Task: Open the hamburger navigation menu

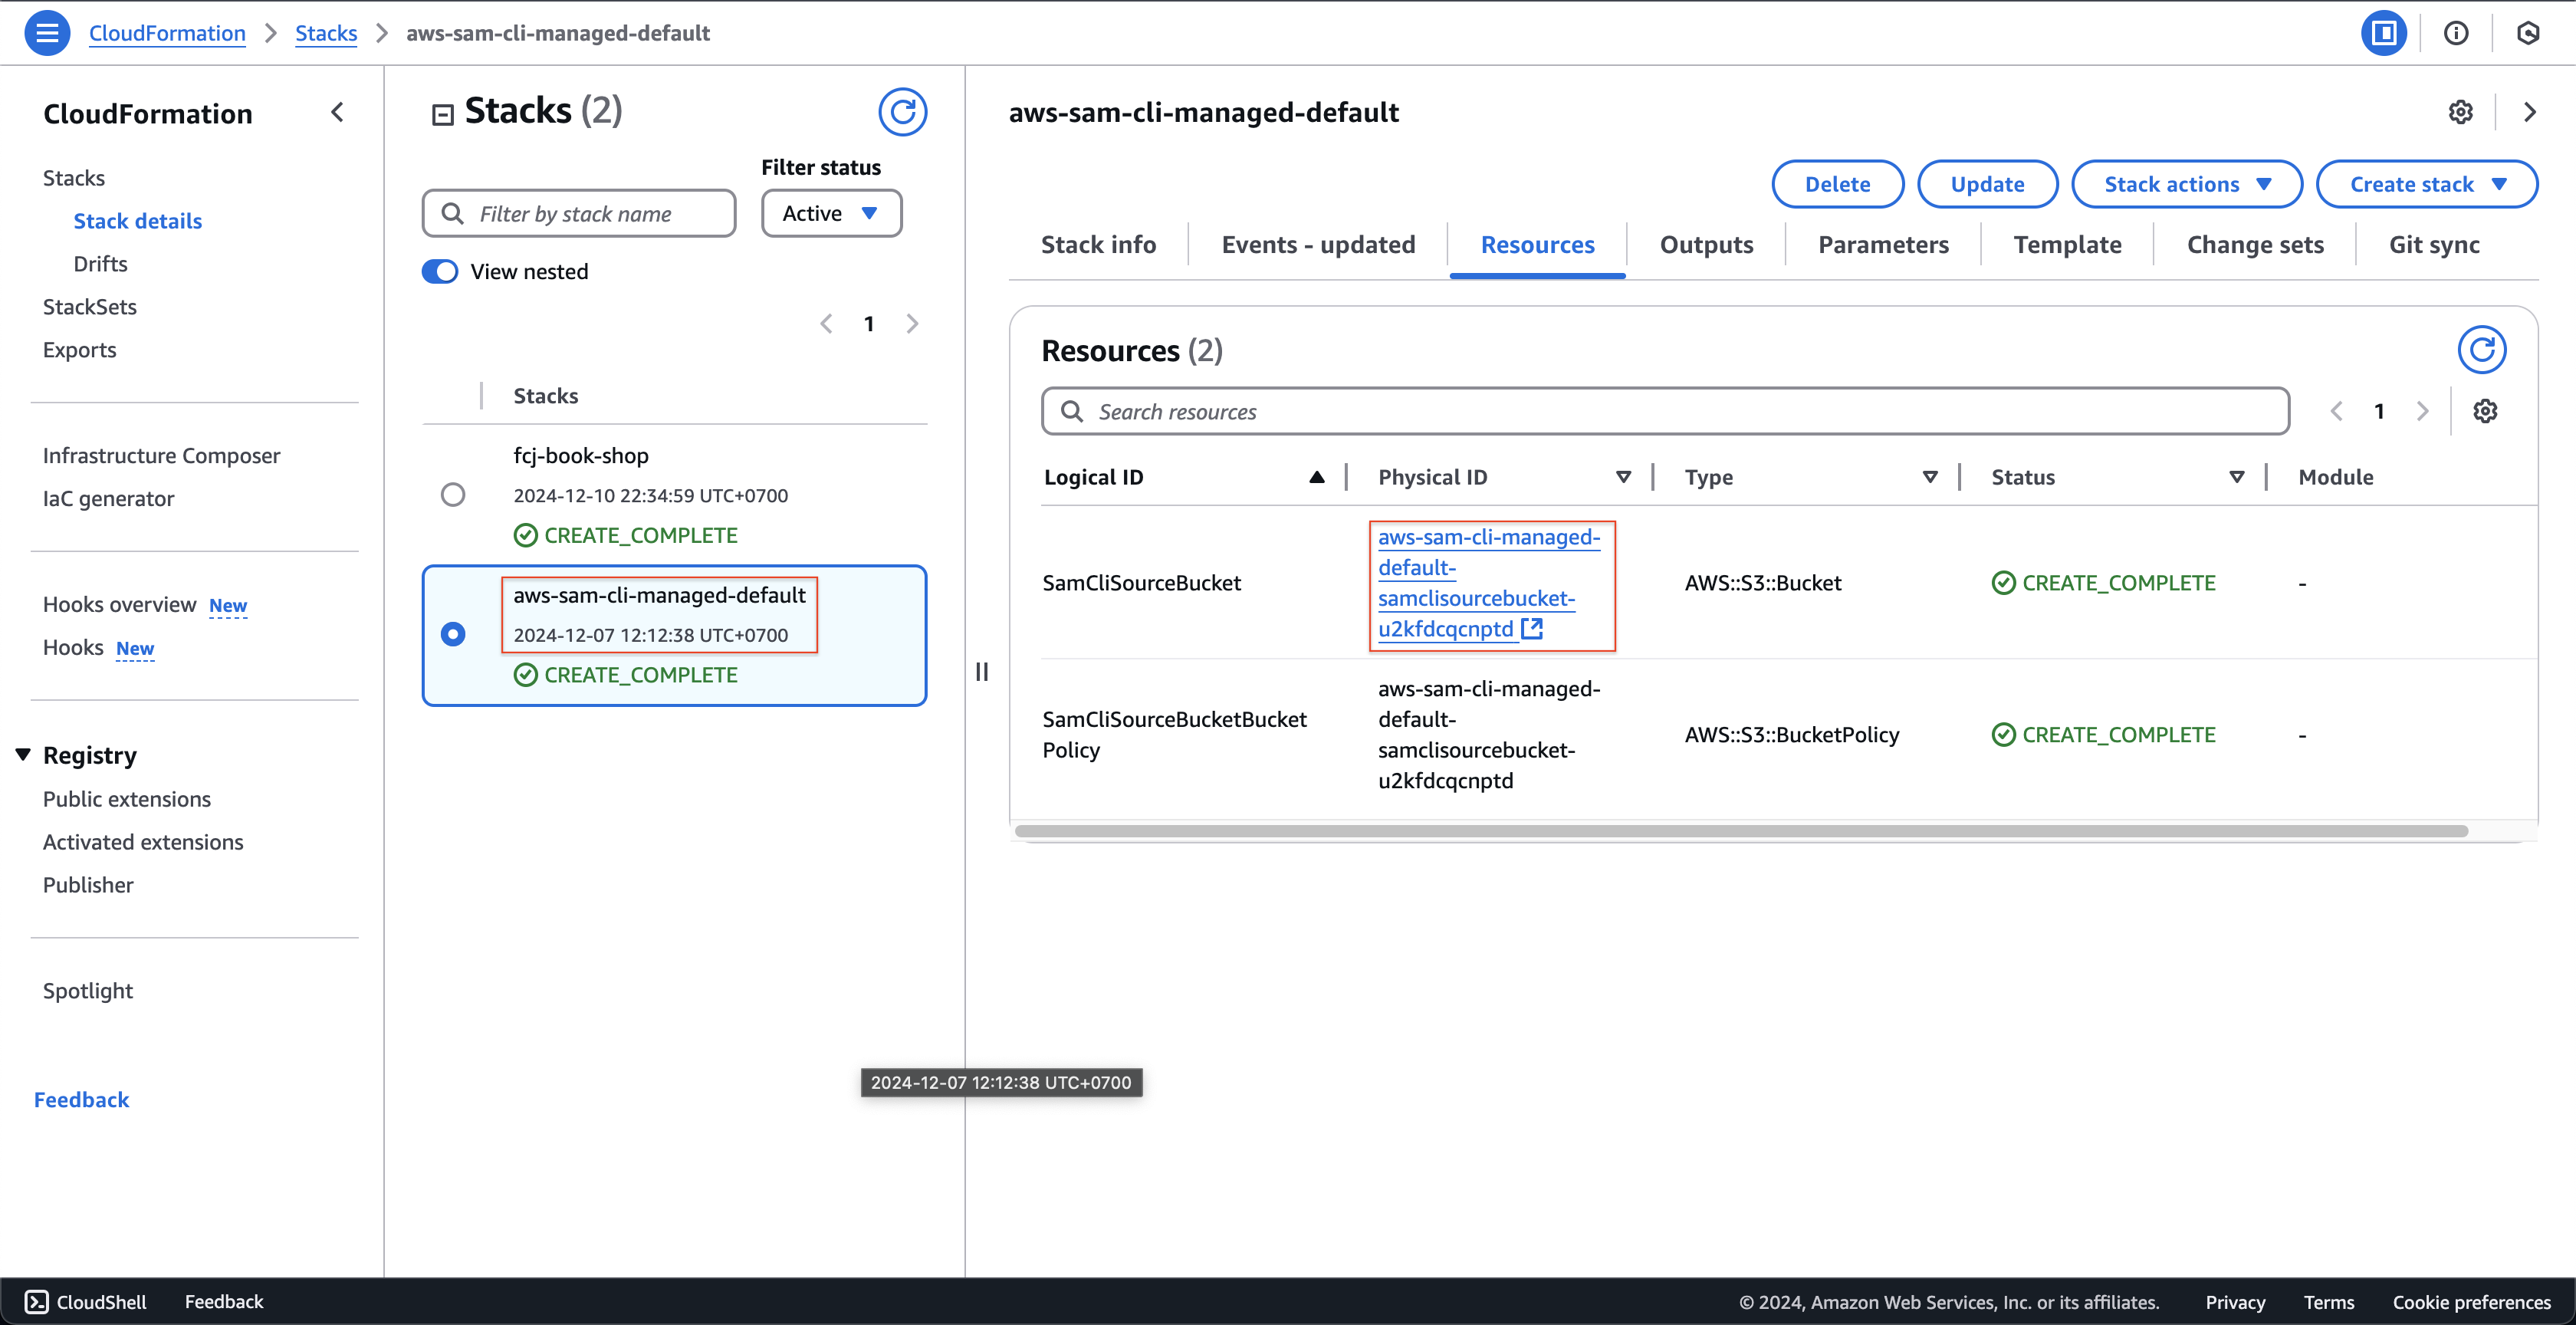Action: 47,33
